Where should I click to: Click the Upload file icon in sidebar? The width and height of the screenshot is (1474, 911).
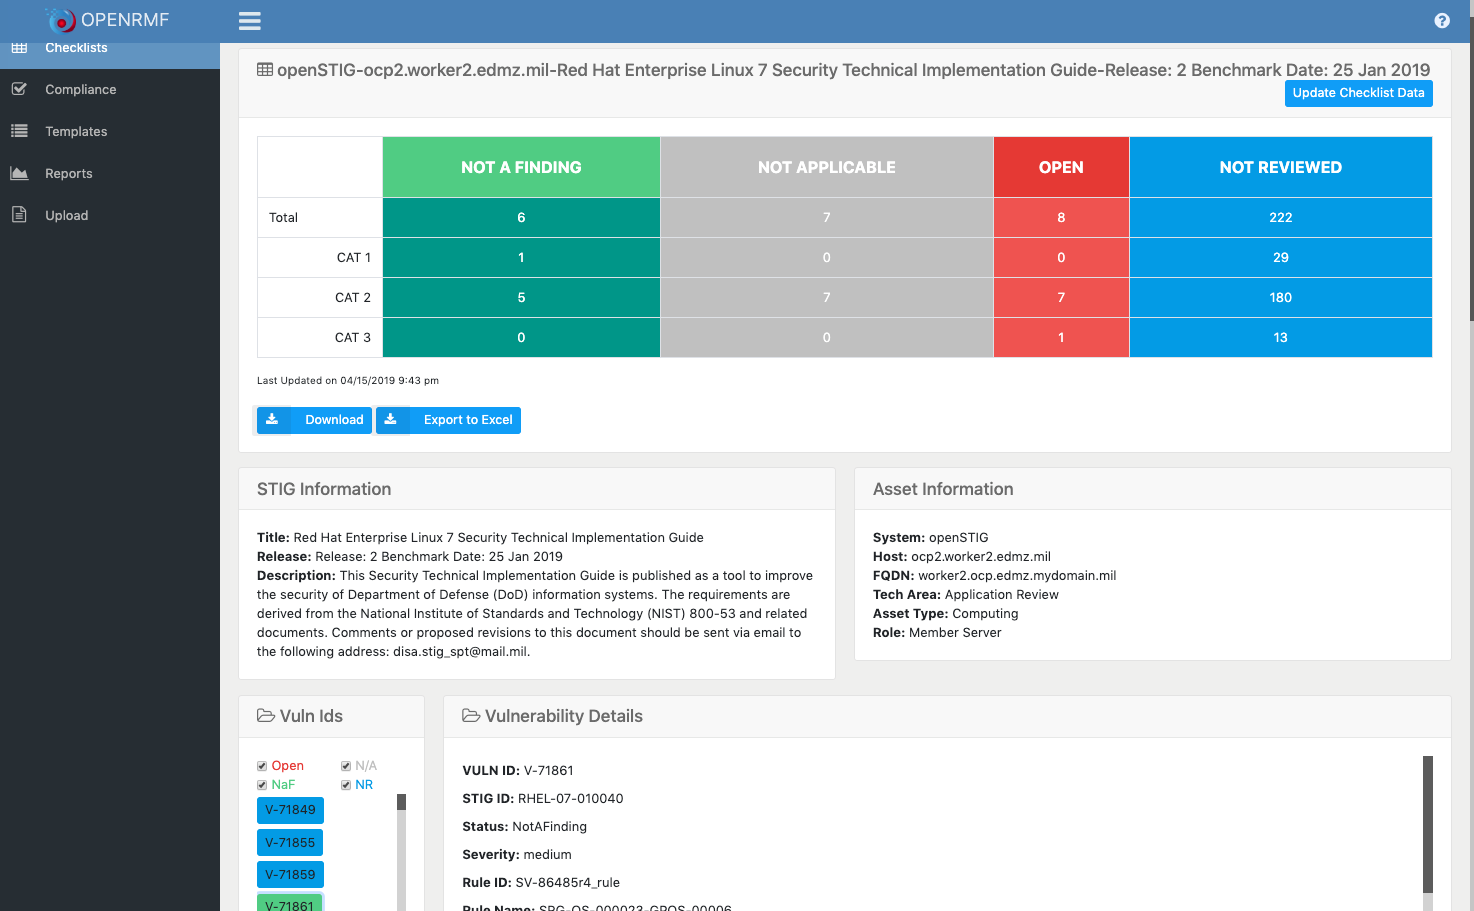[19, 215]
